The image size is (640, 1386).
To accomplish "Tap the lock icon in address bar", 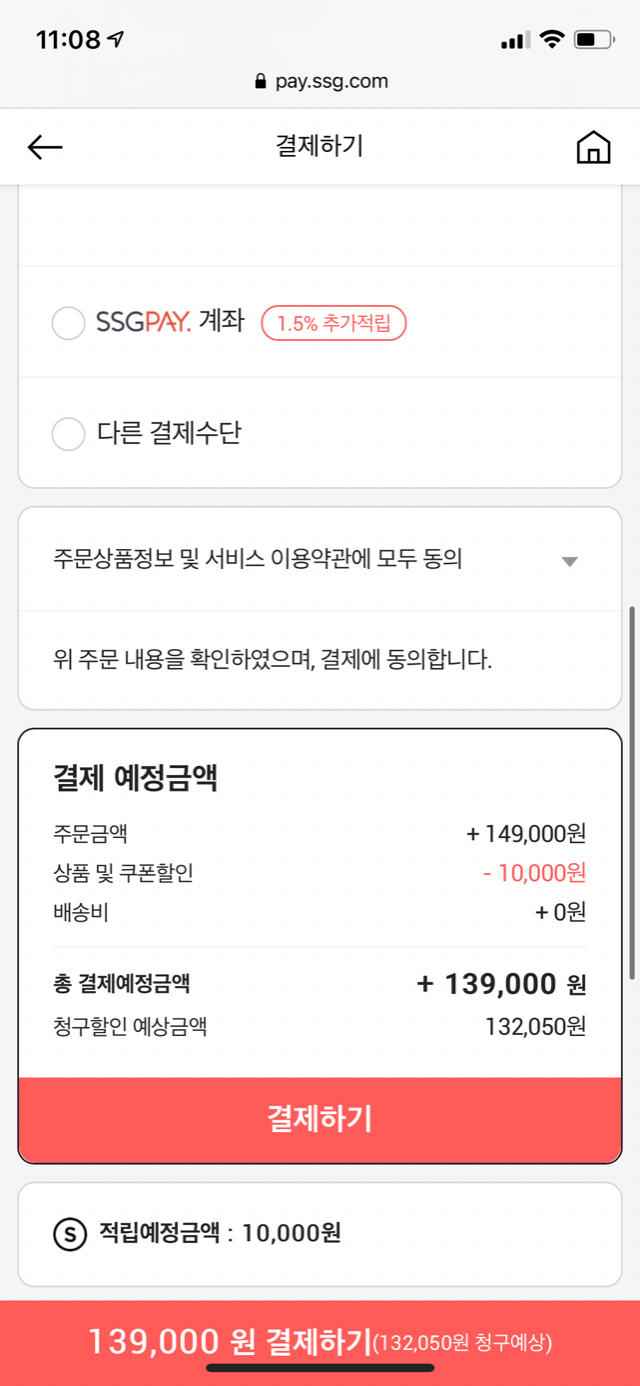I will [262, 82].
